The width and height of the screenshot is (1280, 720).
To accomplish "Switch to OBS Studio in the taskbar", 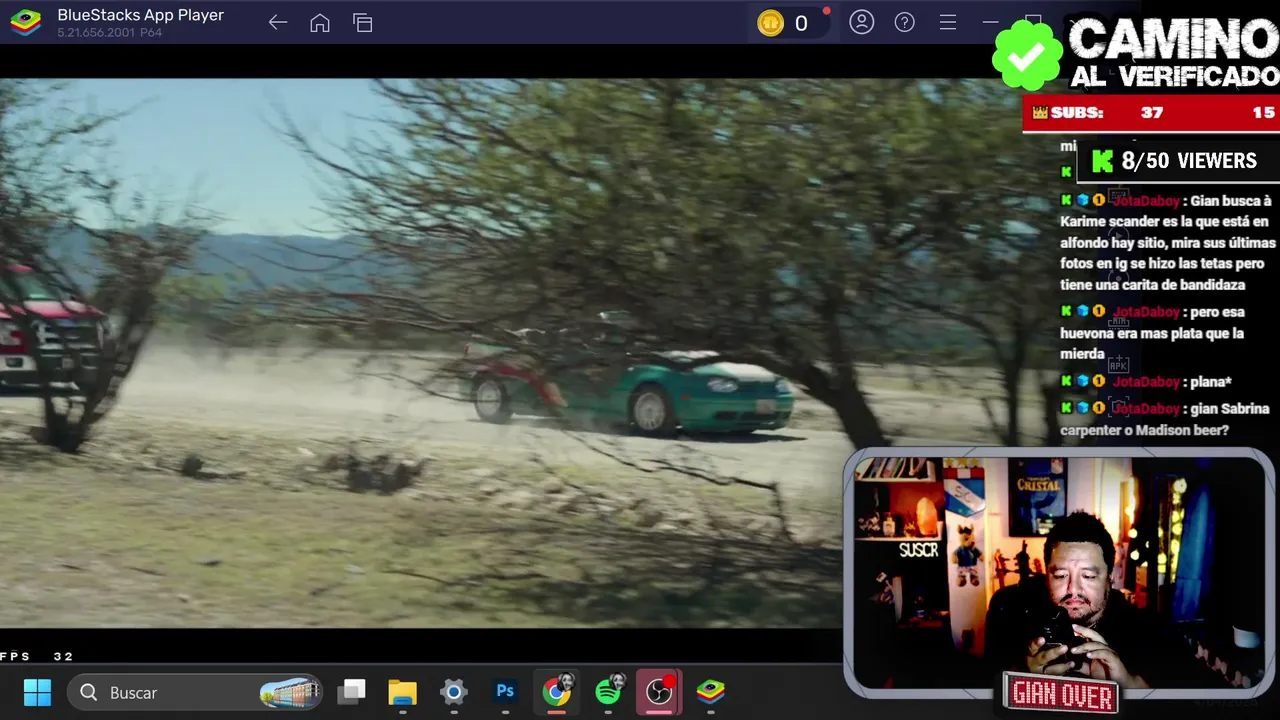I will pyautogui.click(x=659, y=692).
